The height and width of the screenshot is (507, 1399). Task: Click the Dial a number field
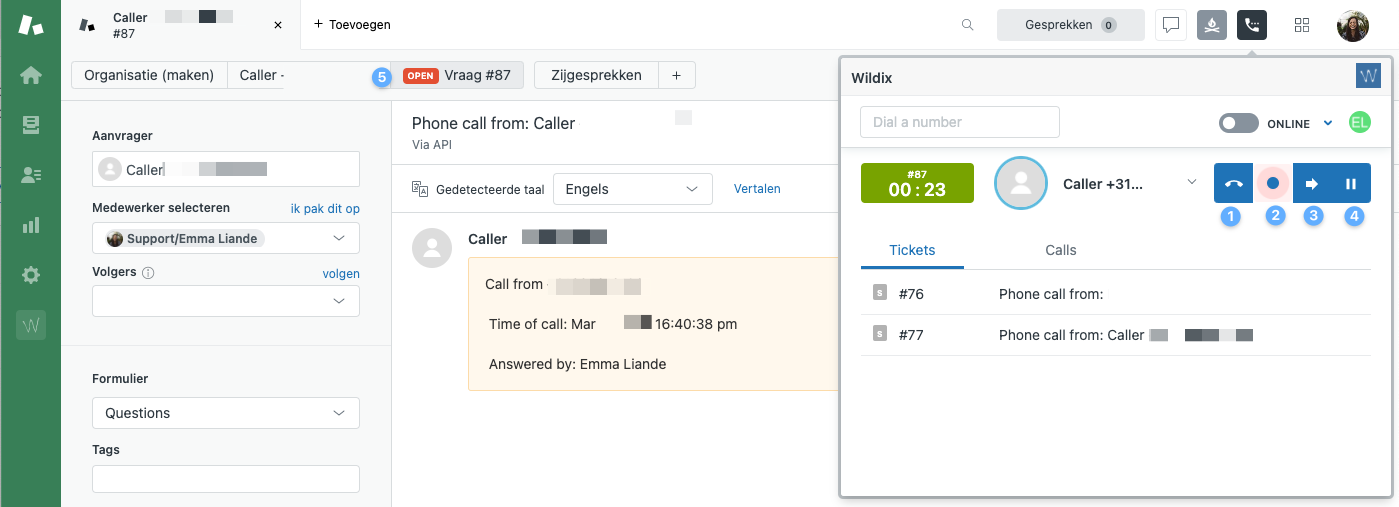959,122
